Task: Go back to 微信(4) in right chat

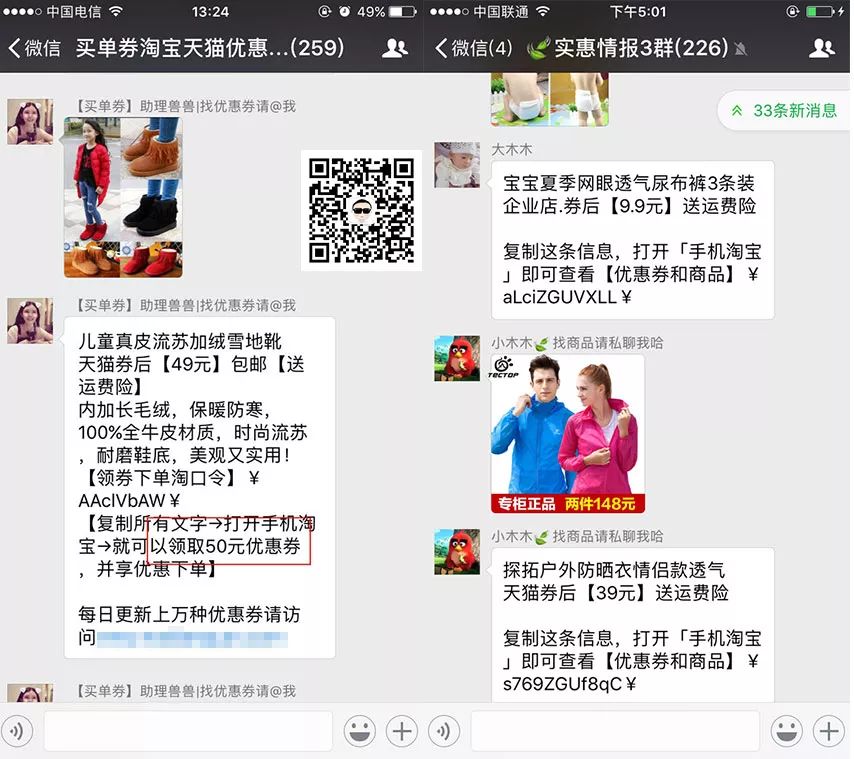Action: tap(474, 48)
